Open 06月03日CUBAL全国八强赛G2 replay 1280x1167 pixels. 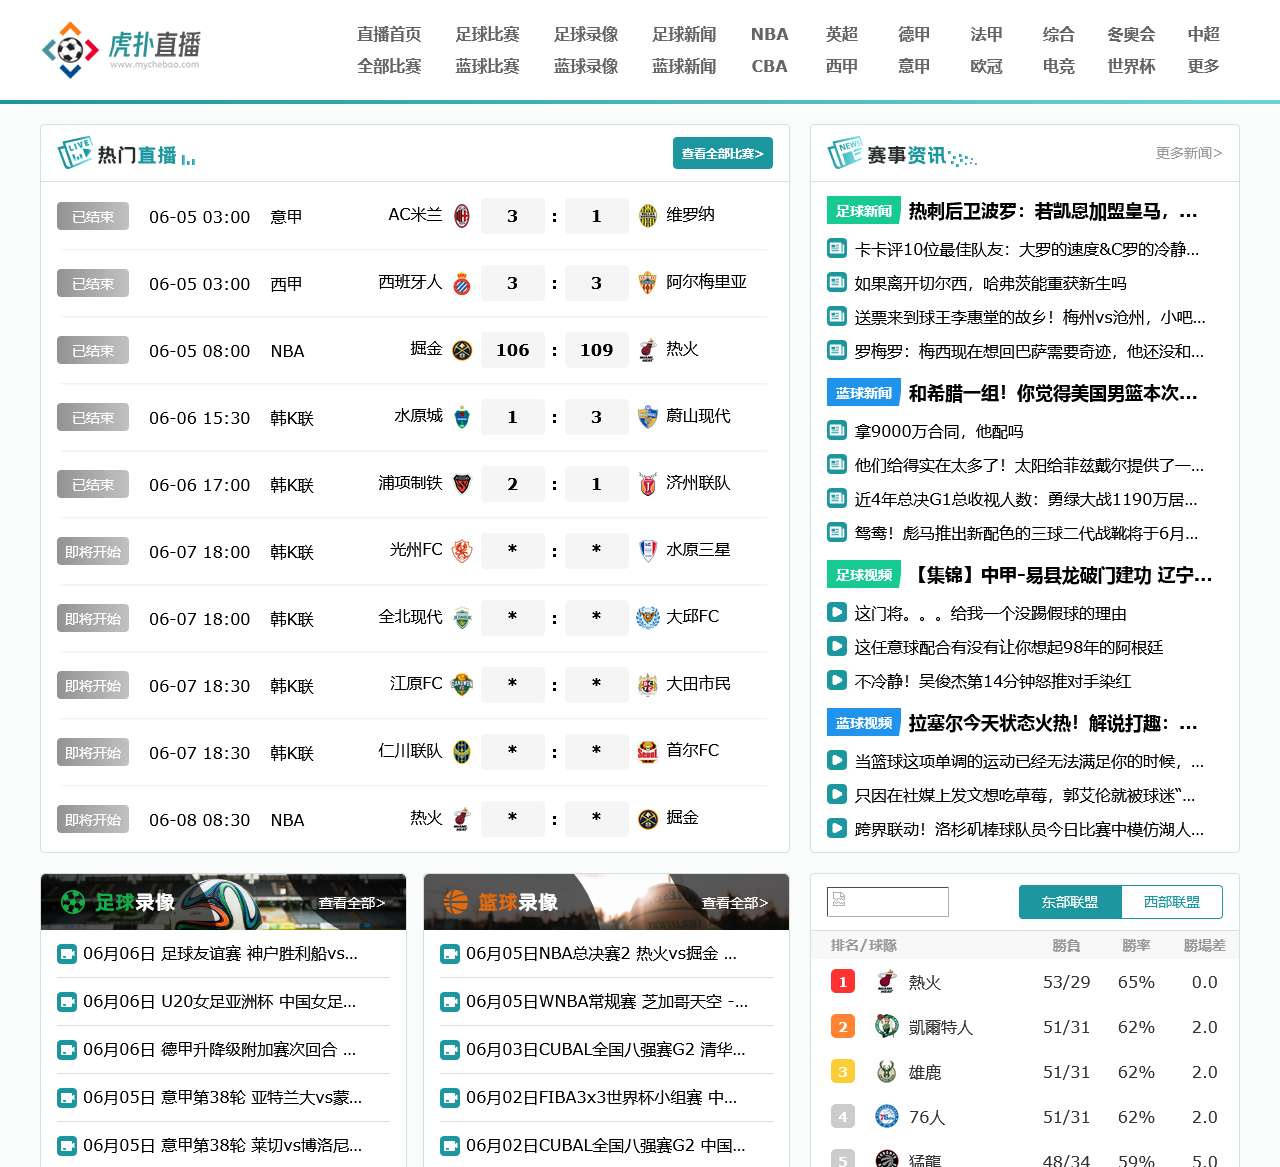click(x=606, y=1050)
